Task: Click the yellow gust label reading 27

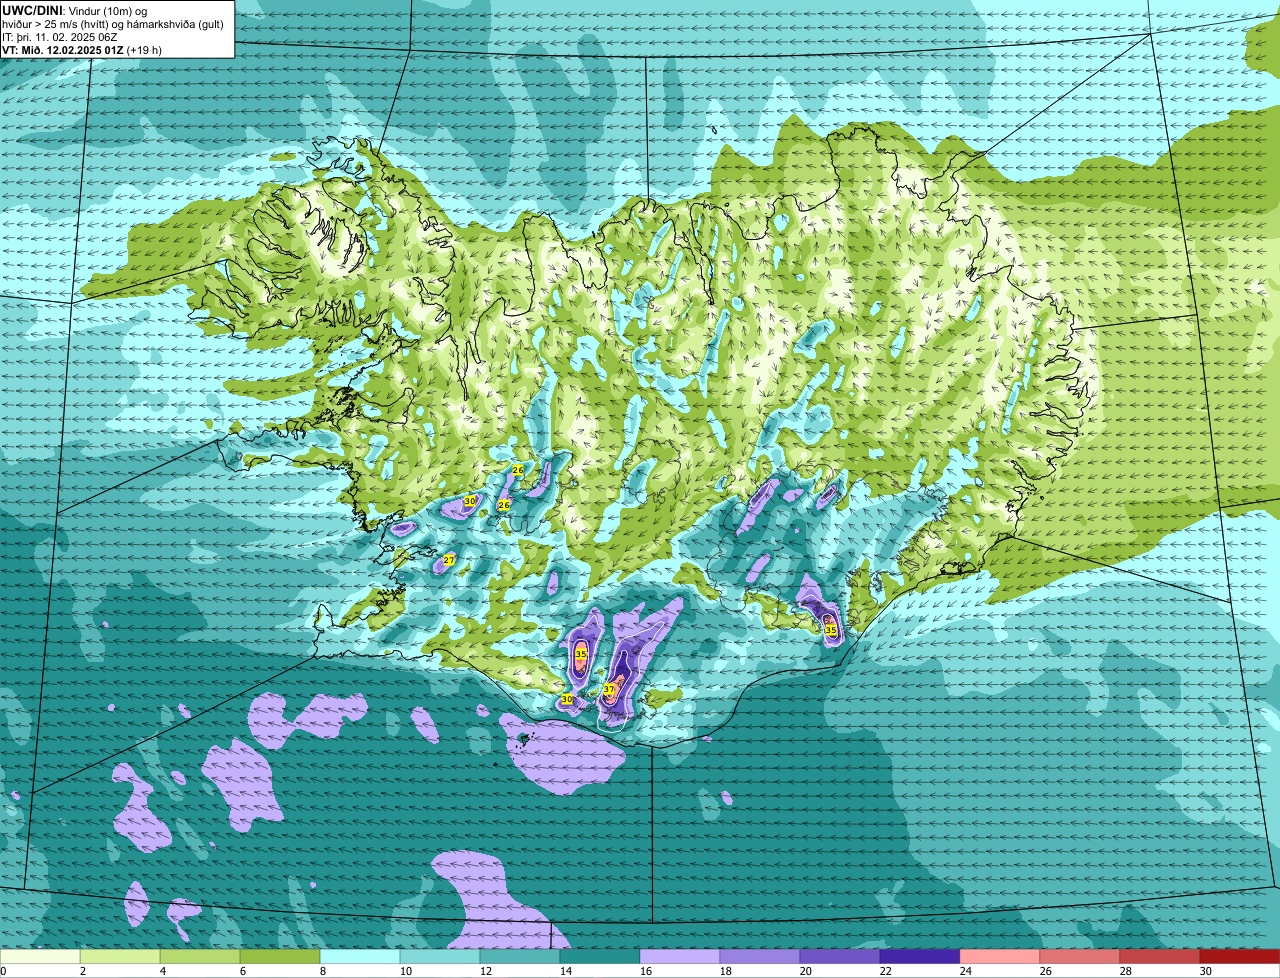Action: [449, 560]
